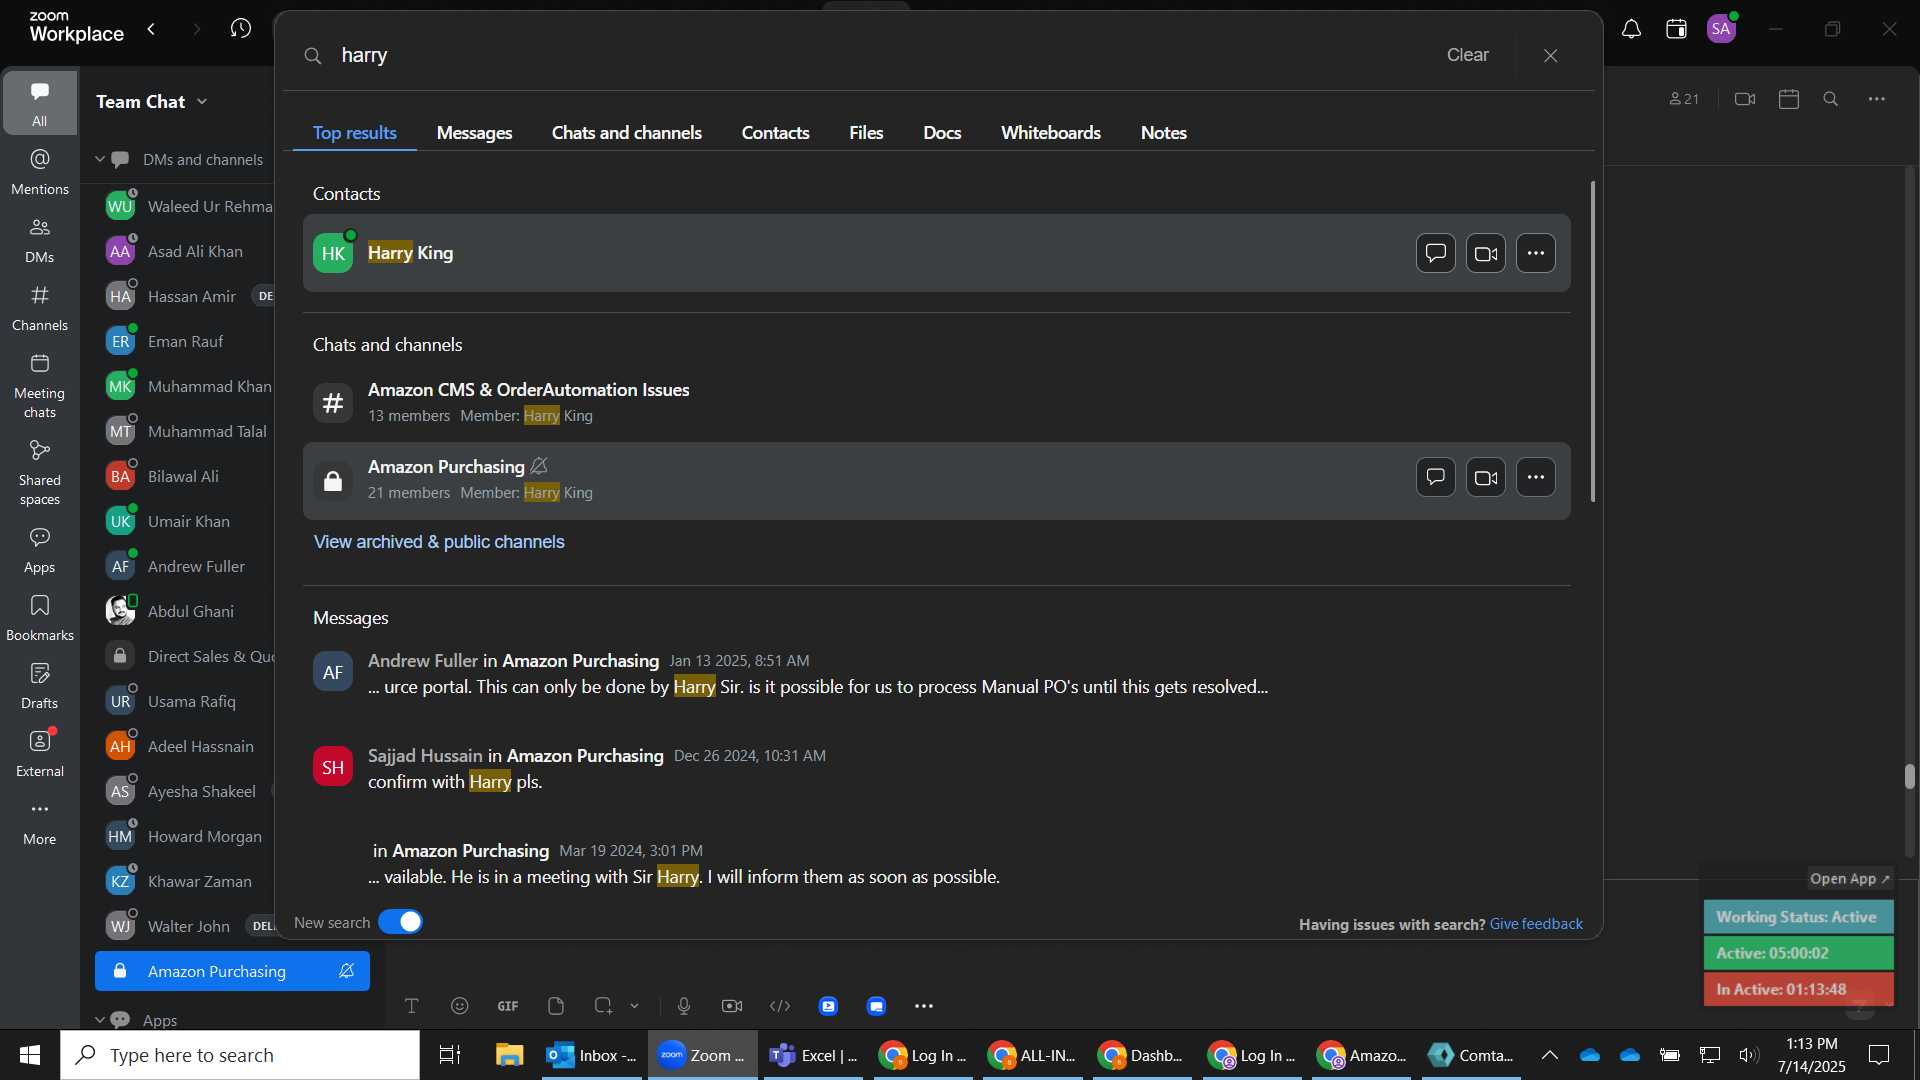The height and width of the screenshot is (1080, 1920).
Task: Toggle the New search switch
Action: tap(400, 922)
